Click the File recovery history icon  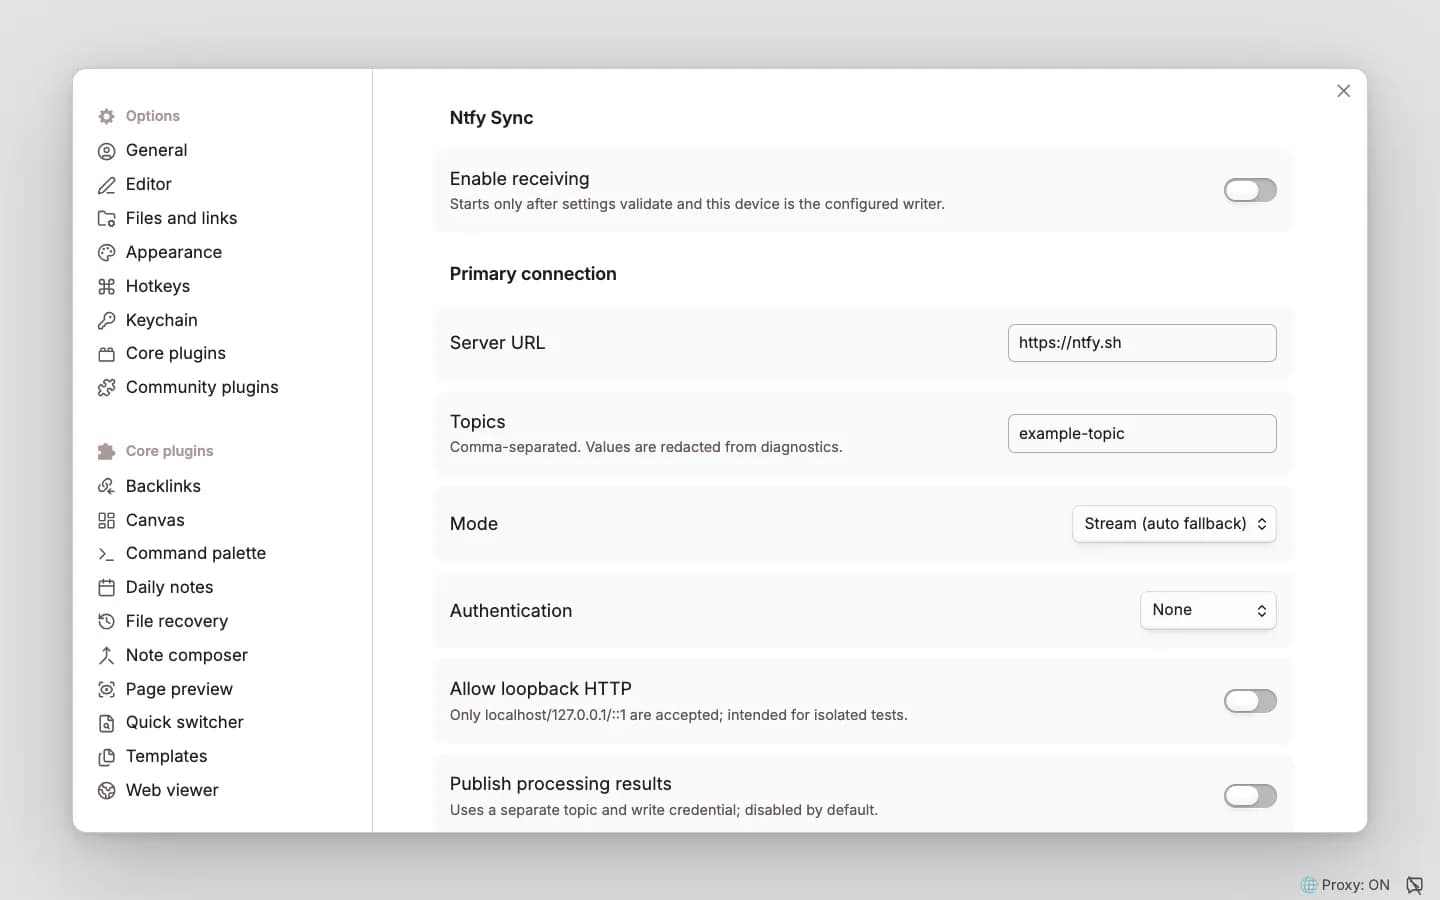(x=107, y=622)
